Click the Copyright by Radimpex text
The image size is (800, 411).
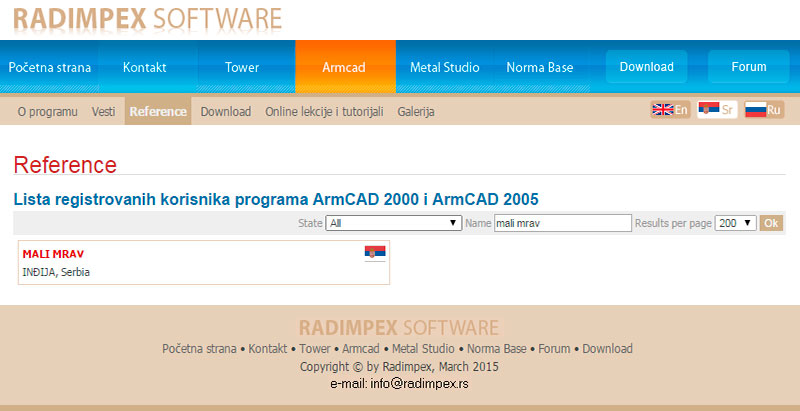(x=399, y=367)
